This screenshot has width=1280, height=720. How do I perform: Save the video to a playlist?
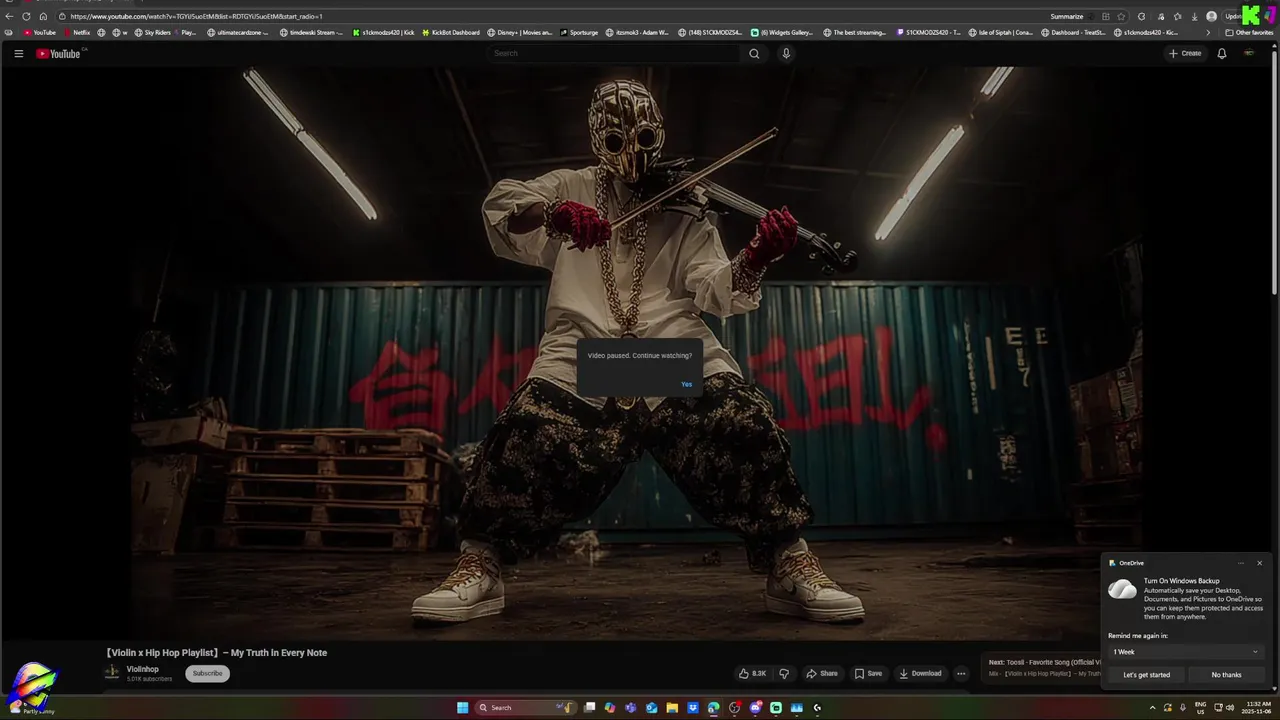click(x=868, y=673)
